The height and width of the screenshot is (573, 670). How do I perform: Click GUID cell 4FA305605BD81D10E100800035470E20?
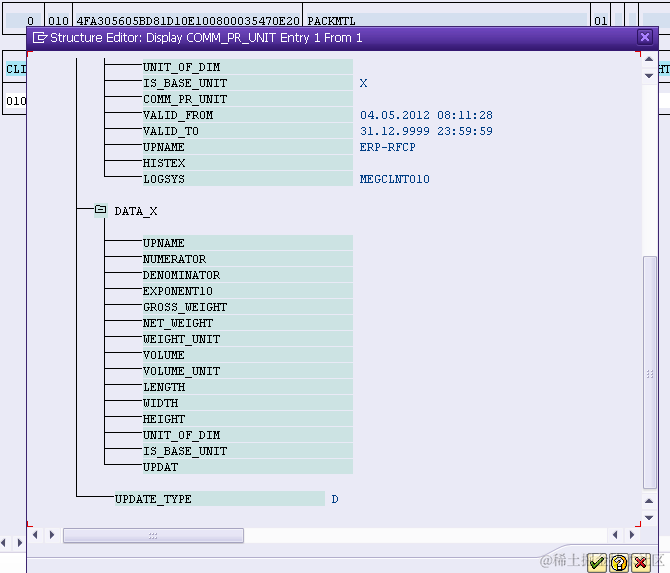188,20
